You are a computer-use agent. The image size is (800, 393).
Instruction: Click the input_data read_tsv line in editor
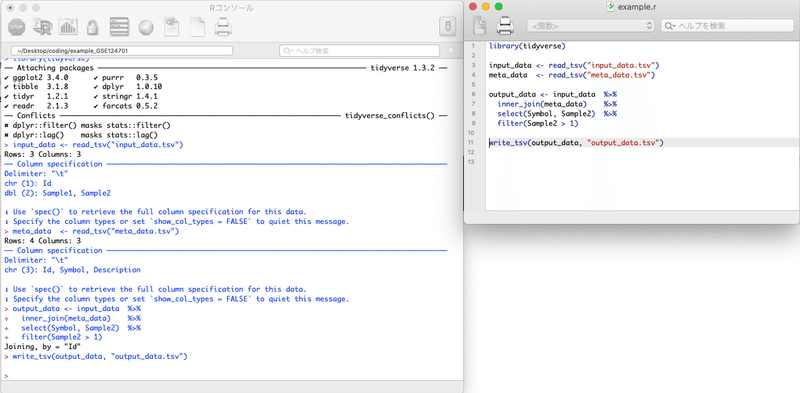click(575, 65)
